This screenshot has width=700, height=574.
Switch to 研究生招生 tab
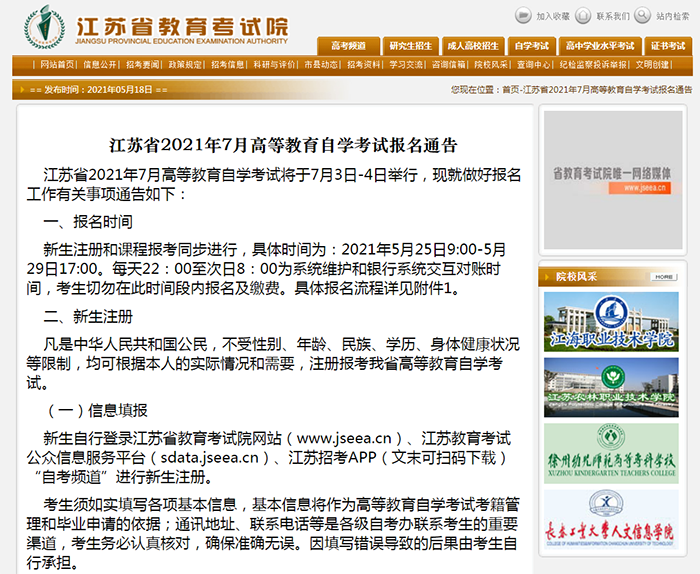411,46
